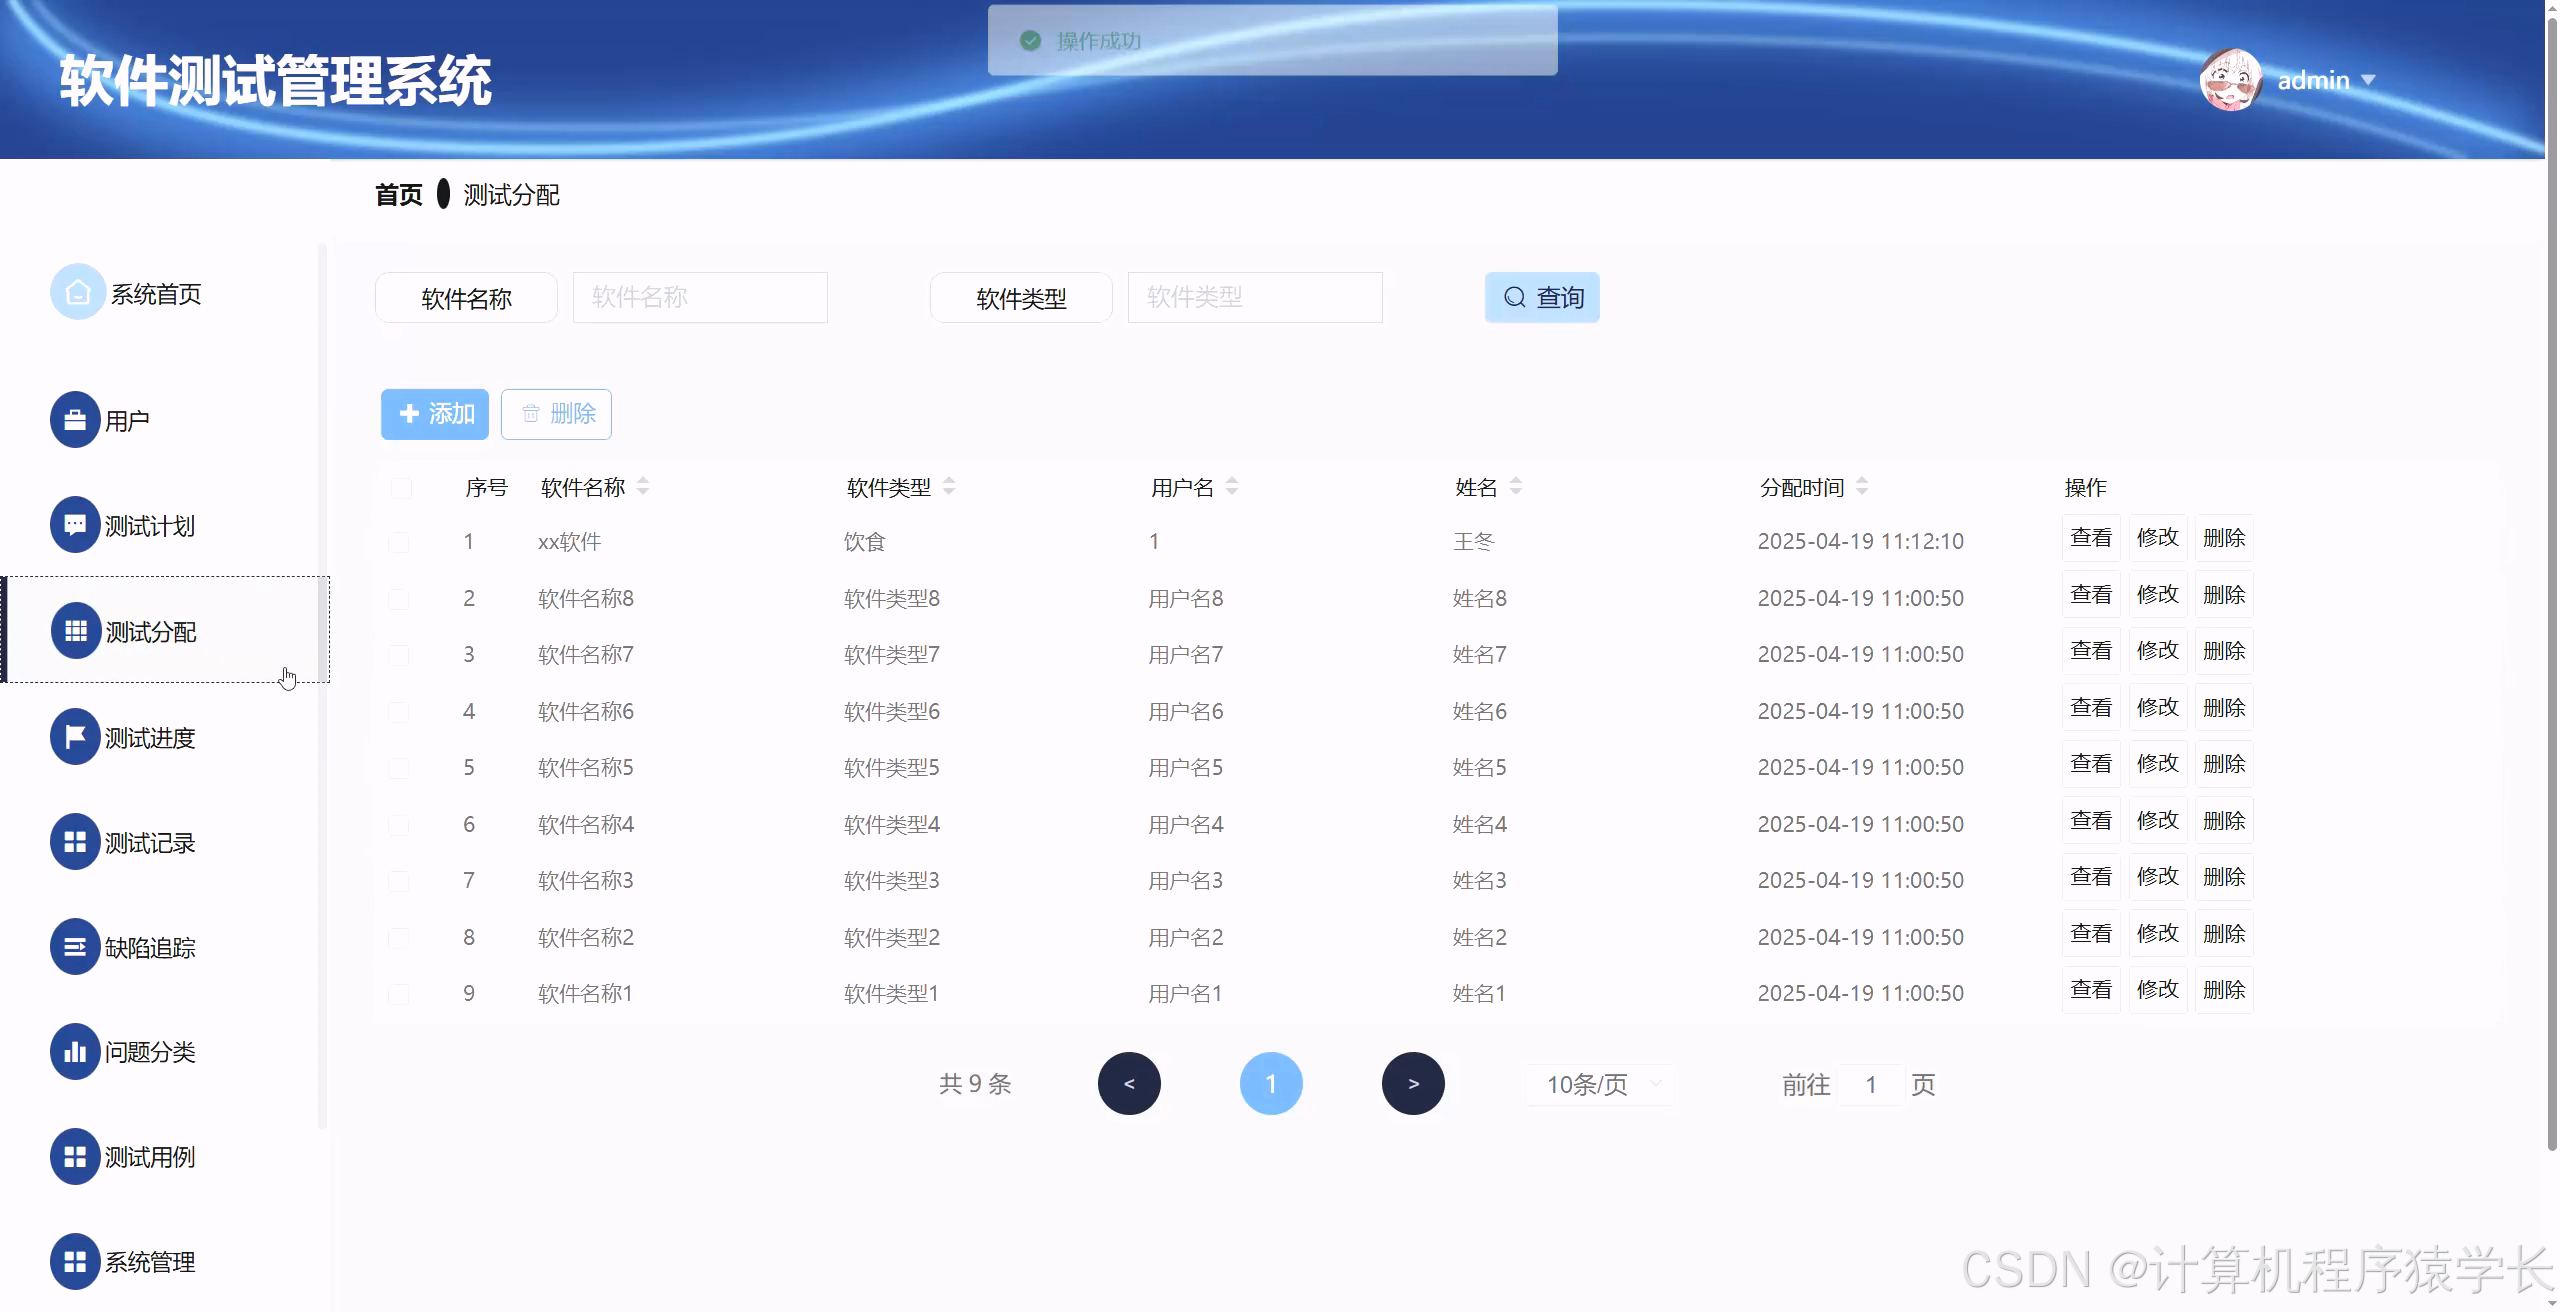Sort table by 软件名称 column arrows
Image resolution: width=2560 pixels, height=1312 pixels.
point(643,487)
